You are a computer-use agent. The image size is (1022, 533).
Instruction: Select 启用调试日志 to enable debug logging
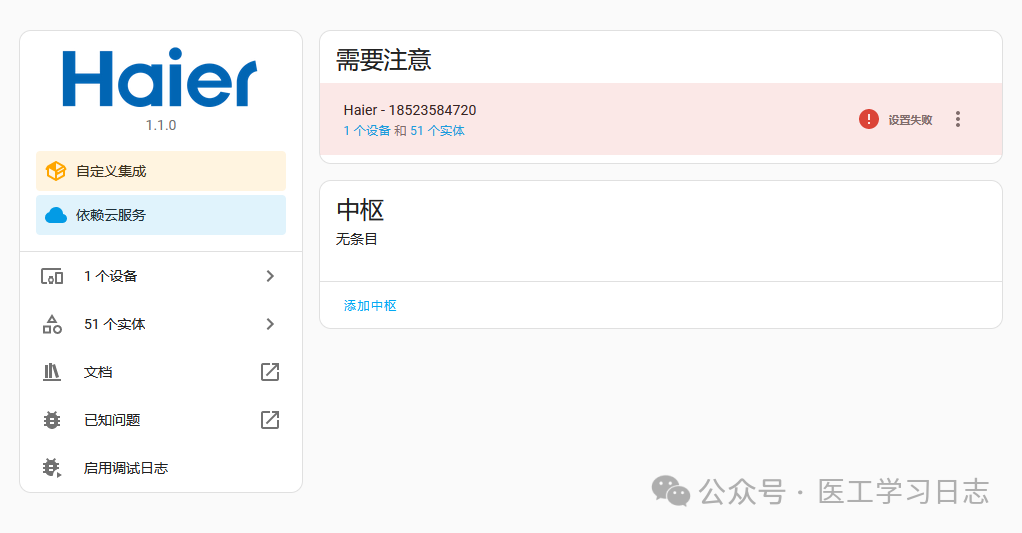(x=161, y=468)
